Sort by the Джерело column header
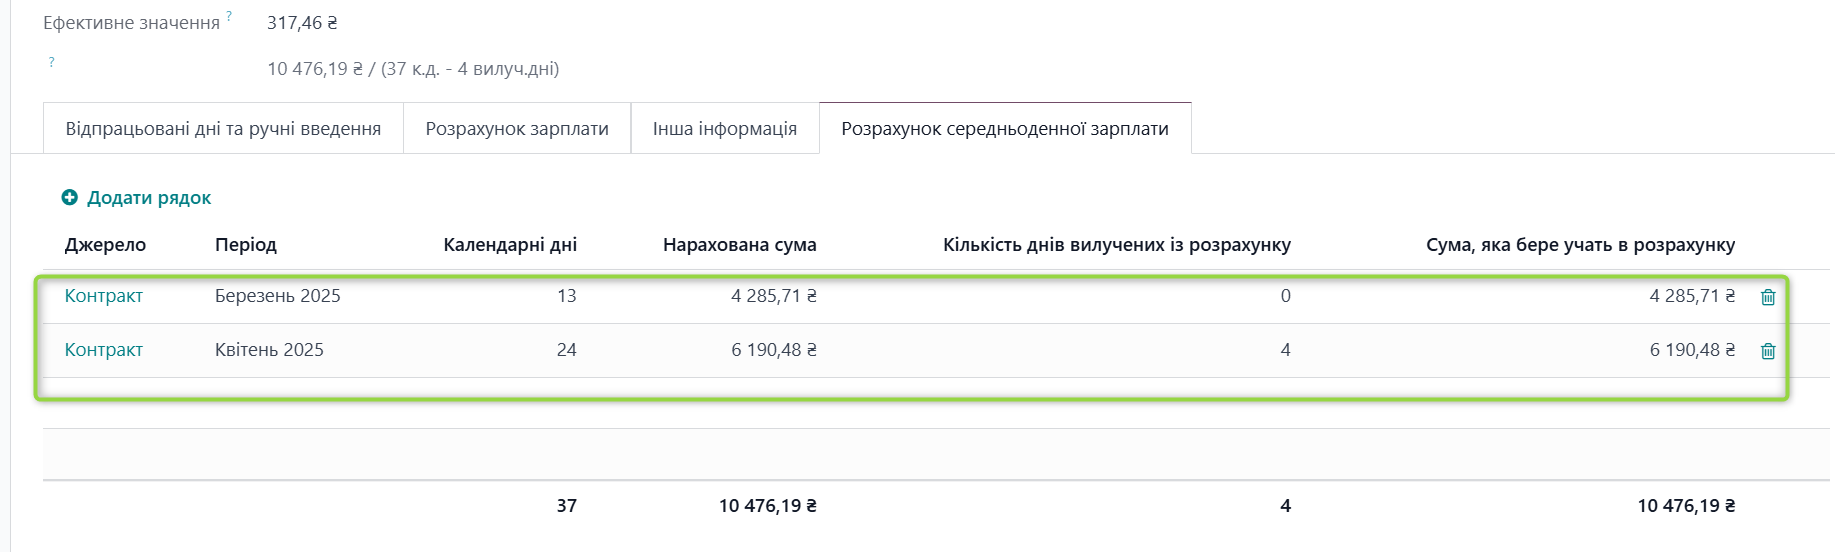Viewport: 1835px width, 552px height. point(105,245)
